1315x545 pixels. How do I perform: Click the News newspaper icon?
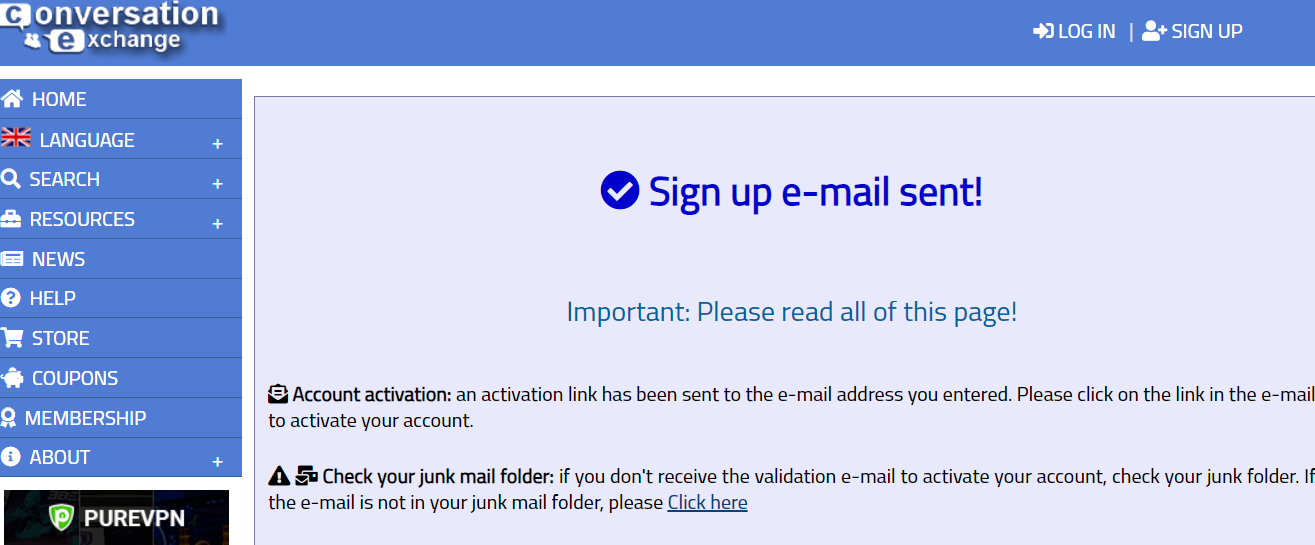[x=12, y=259]
